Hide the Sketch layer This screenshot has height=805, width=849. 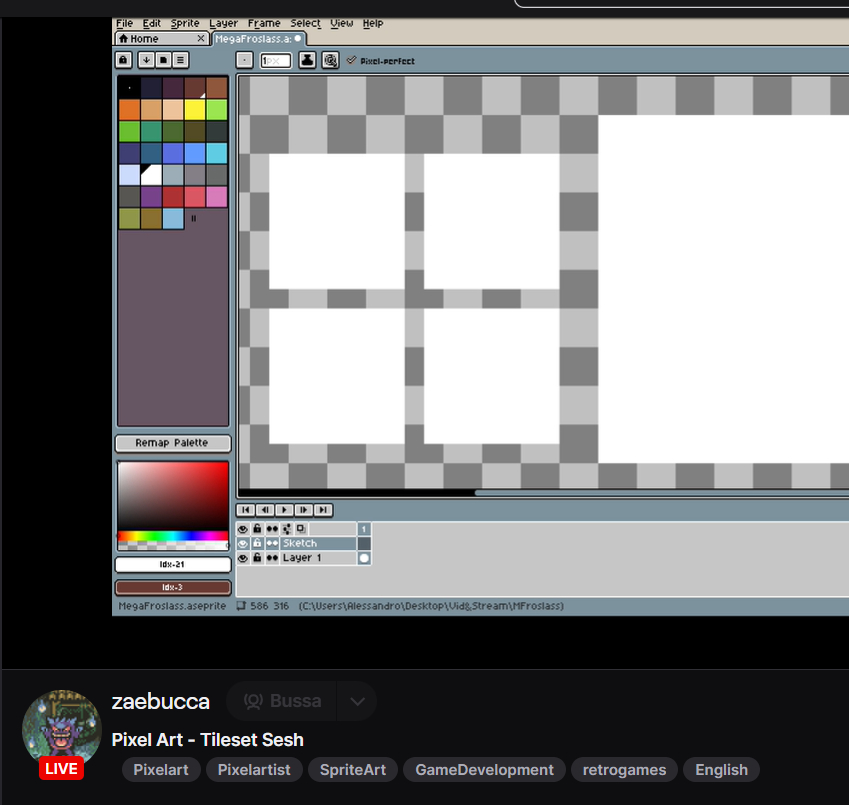(242, 543)
